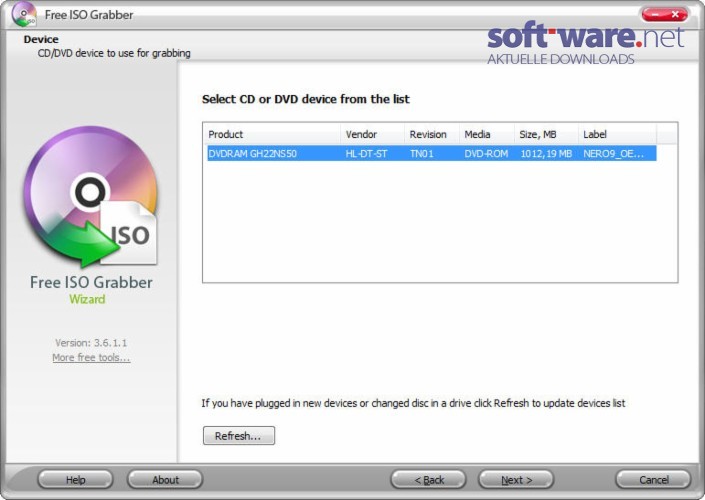Click the Help button
The height and width of the screenshot is (500, 705).
75,480
